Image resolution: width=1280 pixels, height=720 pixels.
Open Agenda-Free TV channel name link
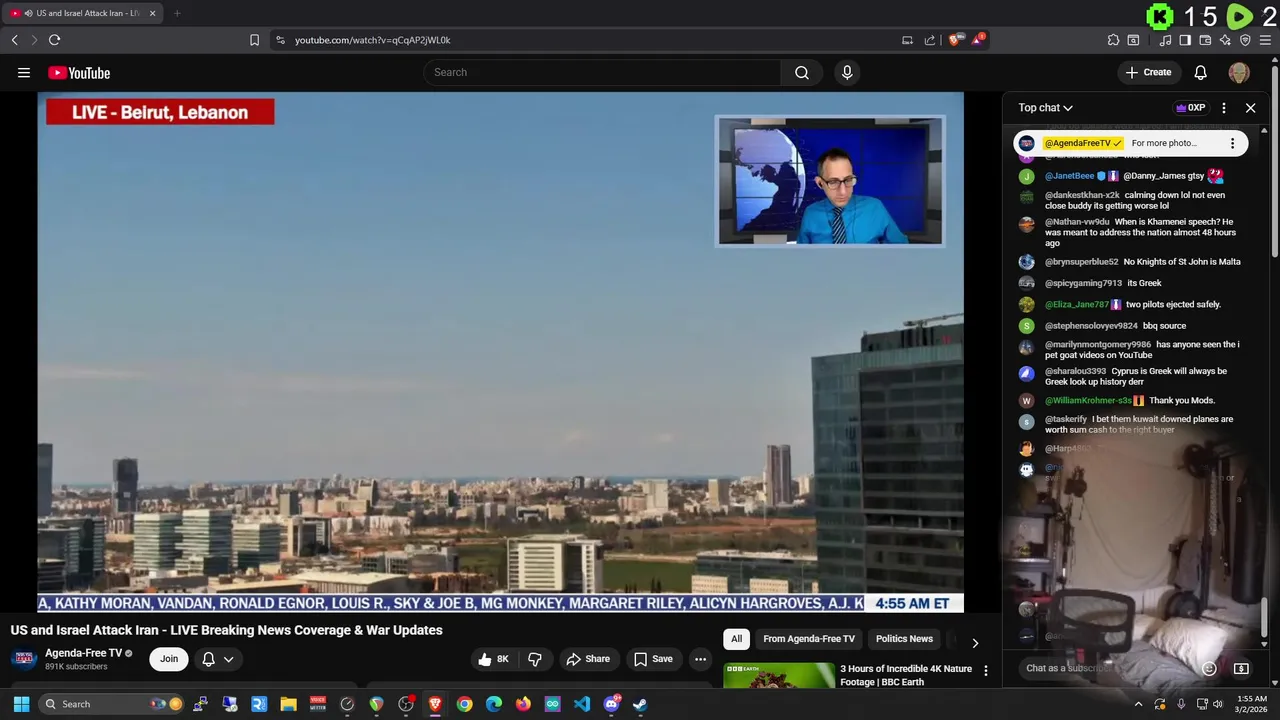tap(83, 653)
